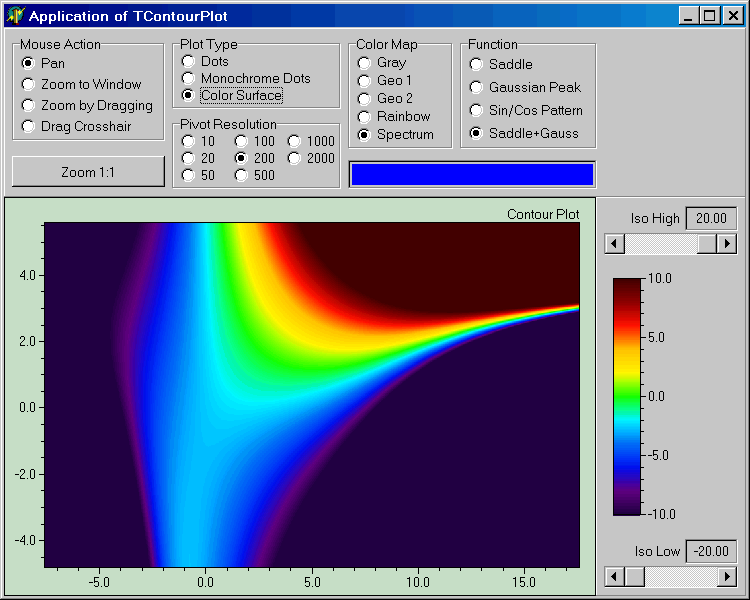Choose Zoom by Dragging mouse action

pos(29,106)
